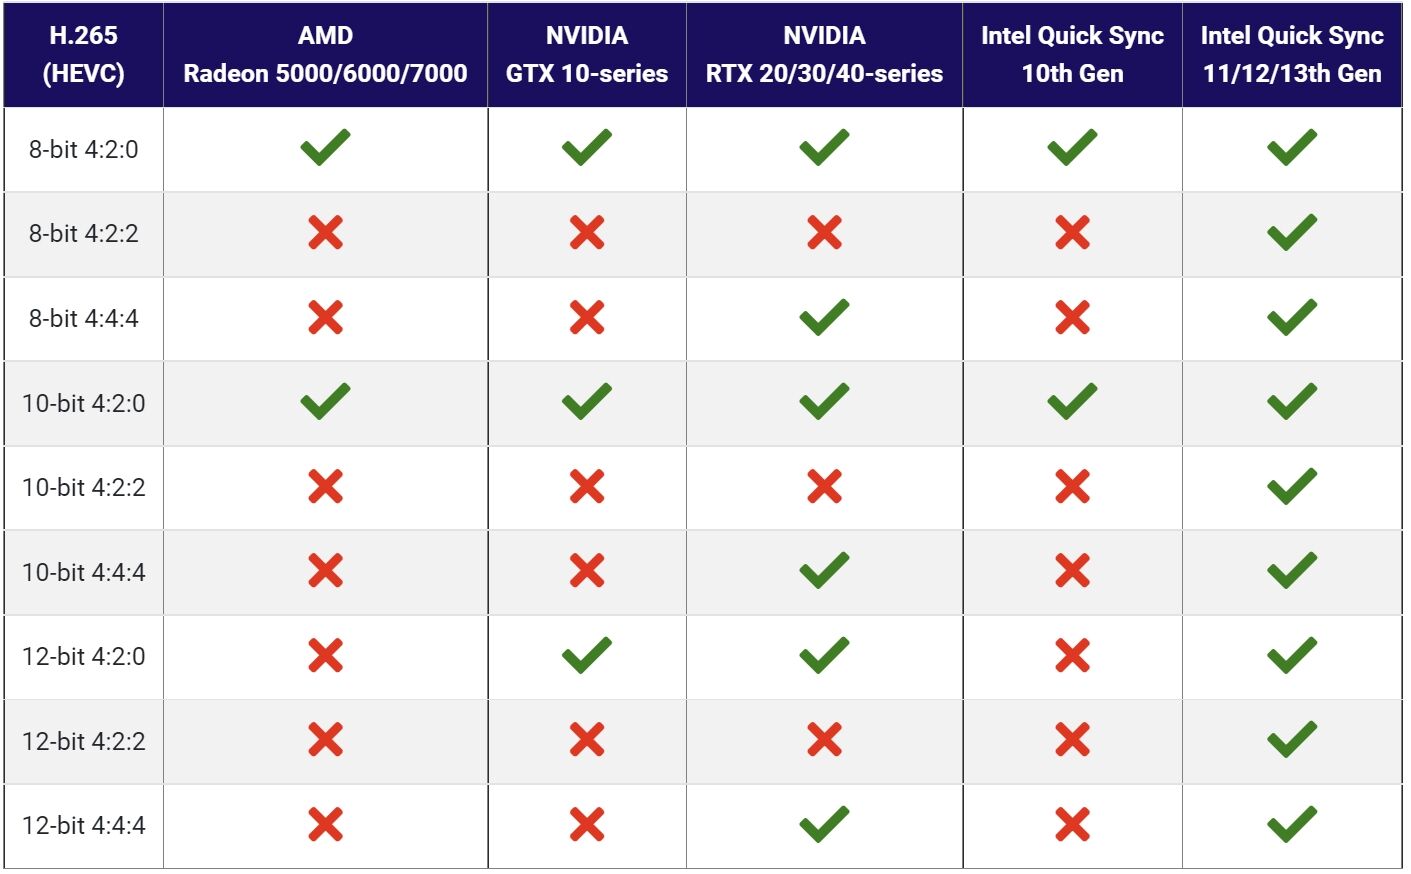Select the NVIDIA RTX 20/30/40-series header
Image resolution: width=1411 pixels, height=874 pixels.
[824, 54]
